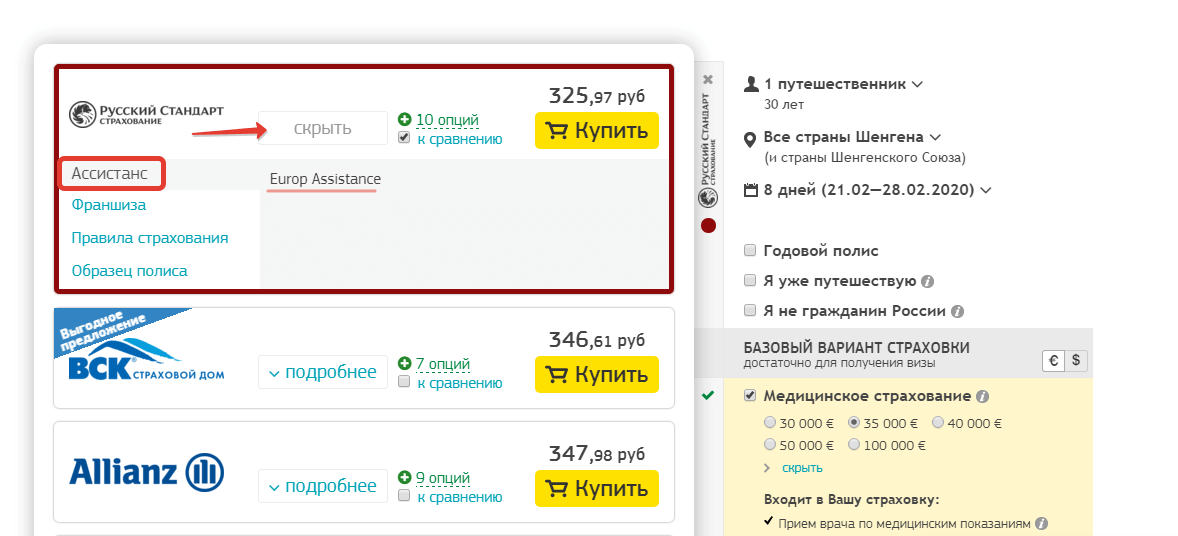Open the 1 путешественник dropdown
This screenshot has width=1178, height=536.
843,84
